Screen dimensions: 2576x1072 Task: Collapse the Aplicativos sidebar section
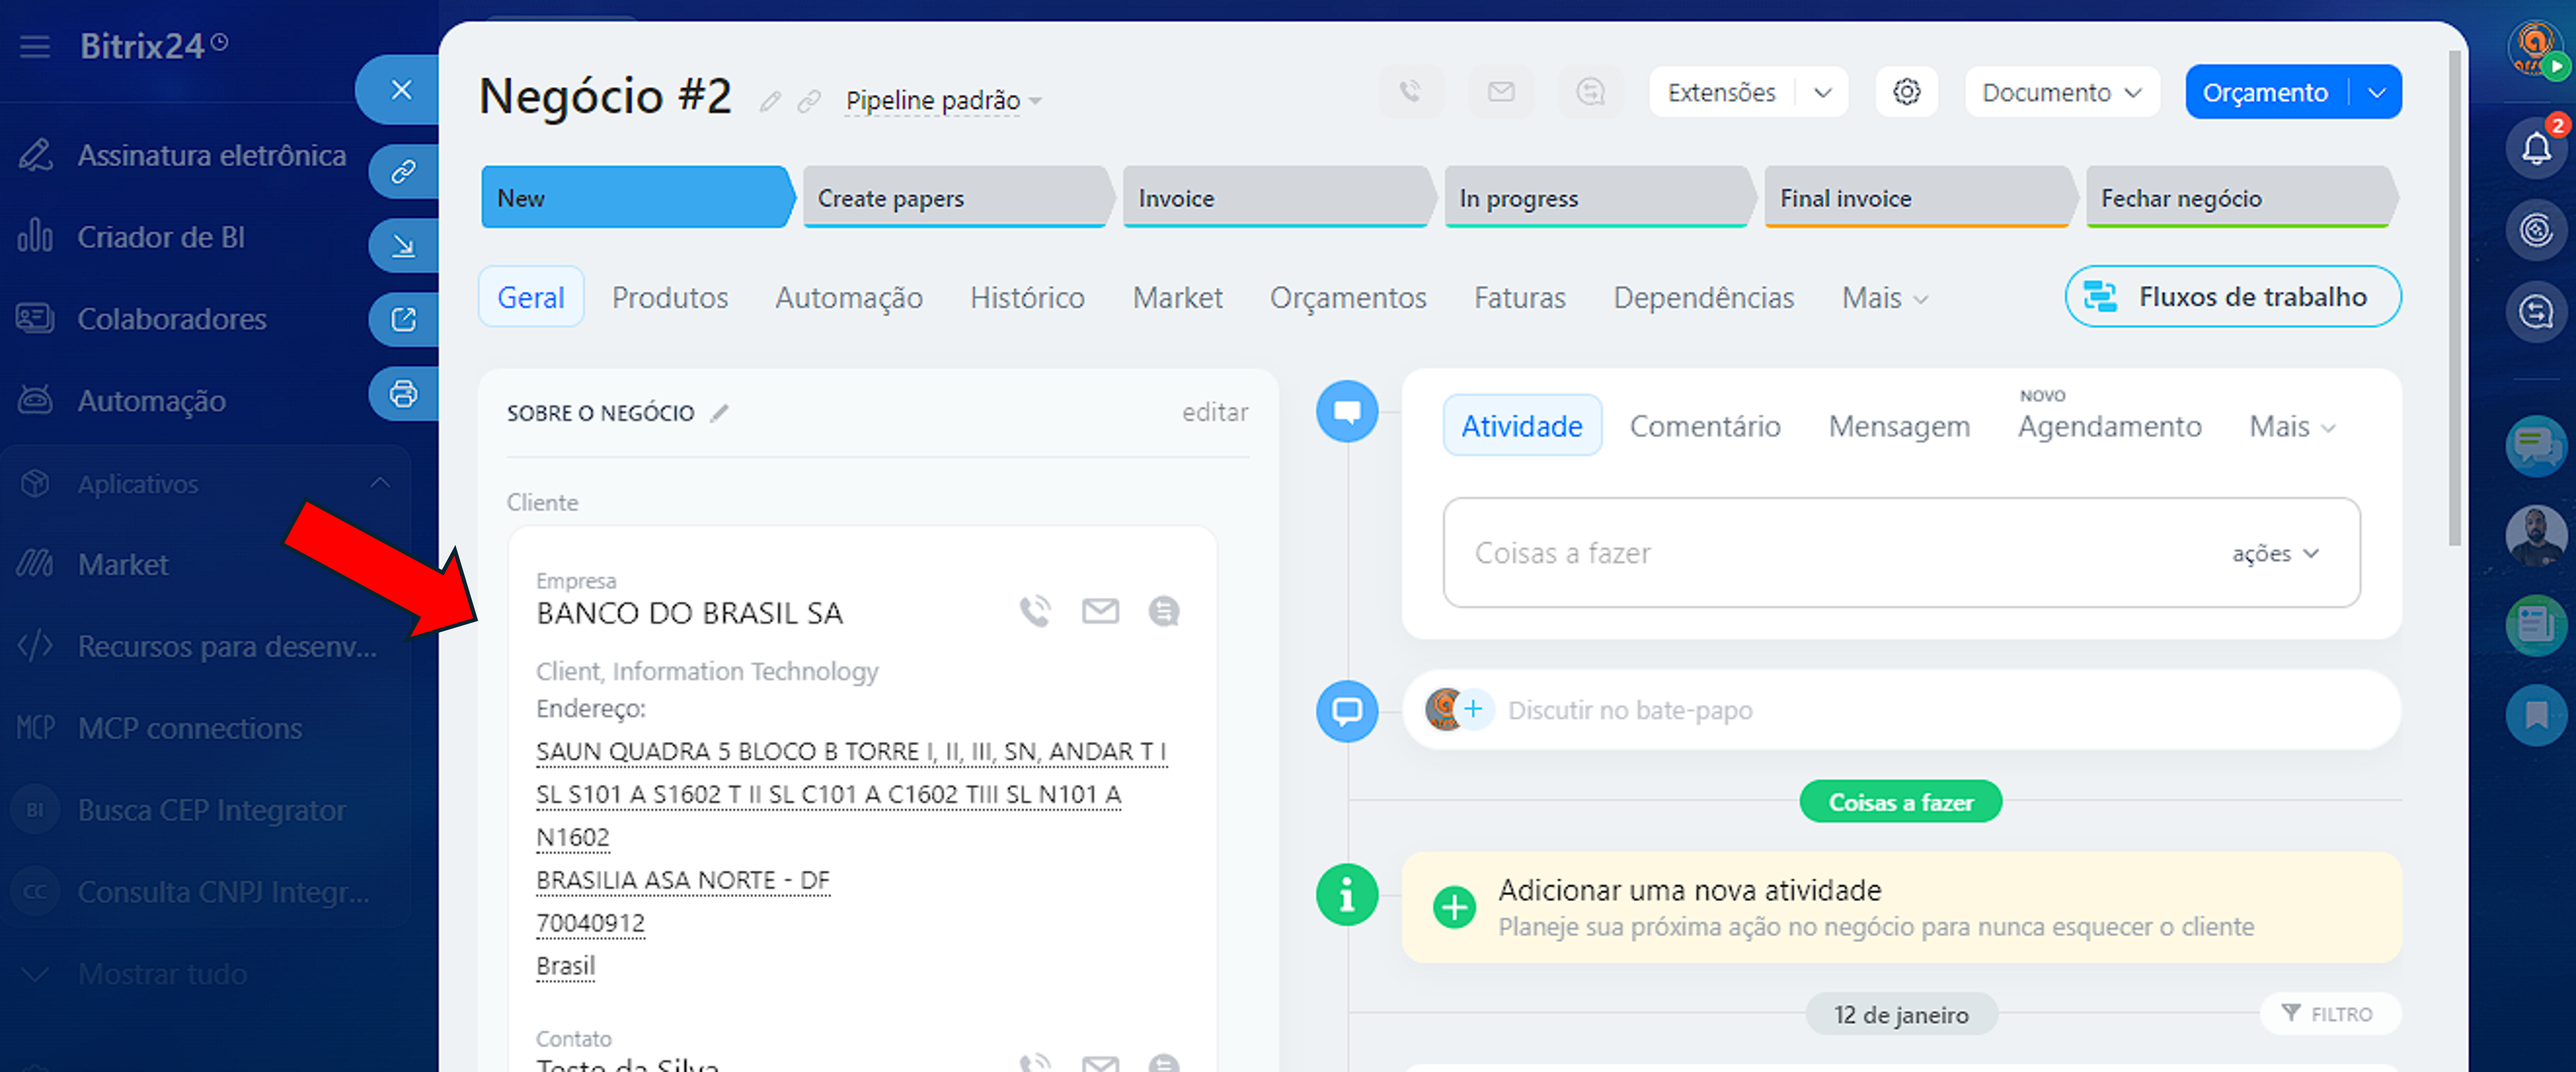click(380, 483)
